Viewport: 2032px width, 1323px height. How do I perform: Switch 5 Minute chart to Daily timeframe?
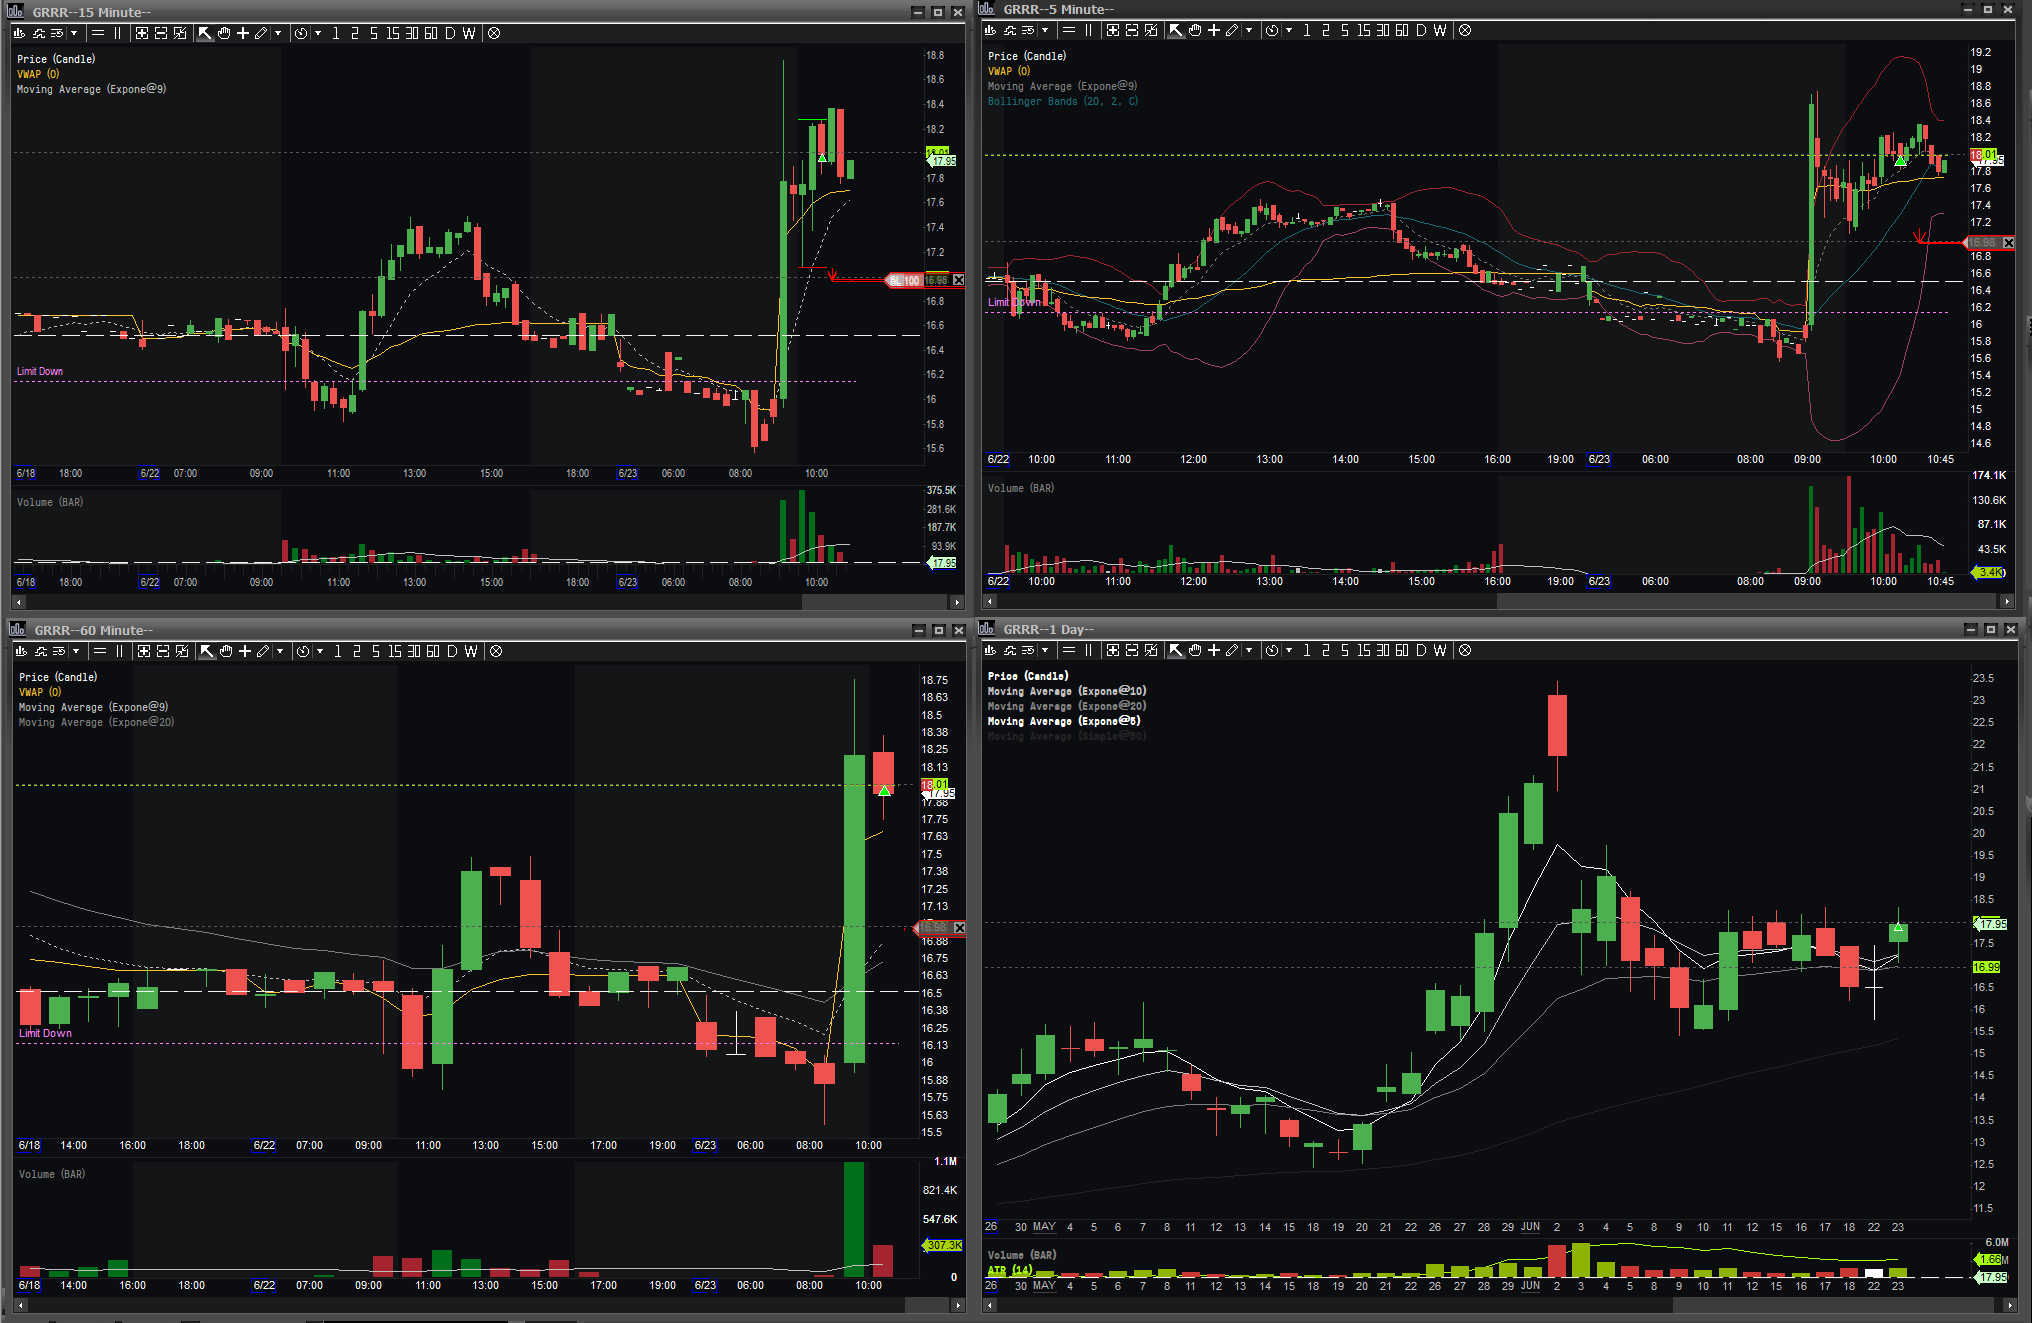point(1421,30)
